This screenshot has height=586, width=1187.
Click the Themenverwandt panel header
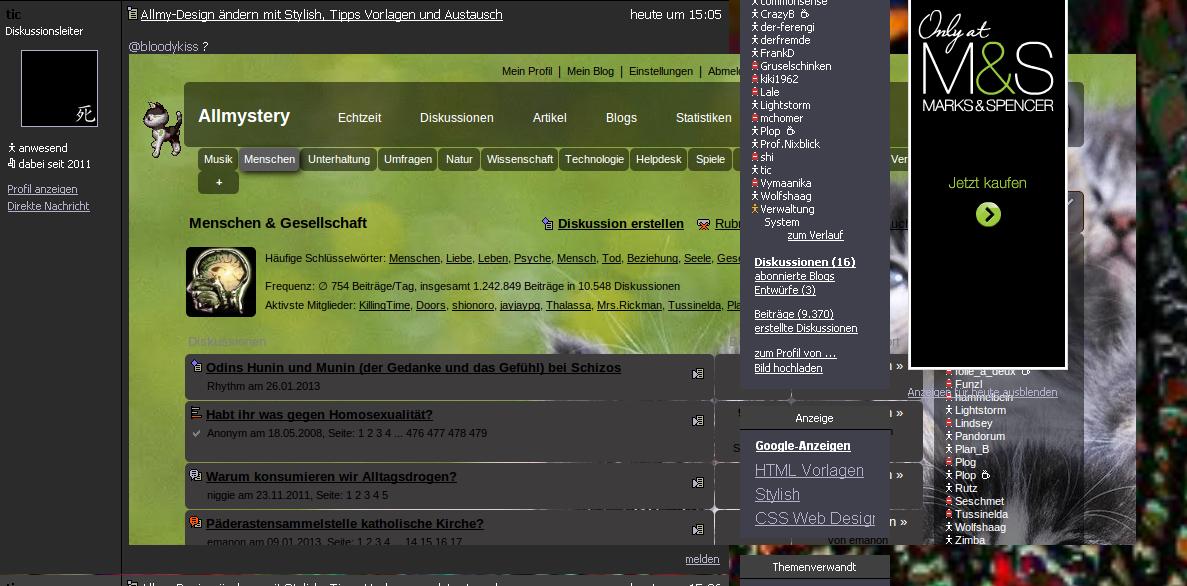(815, 567)
